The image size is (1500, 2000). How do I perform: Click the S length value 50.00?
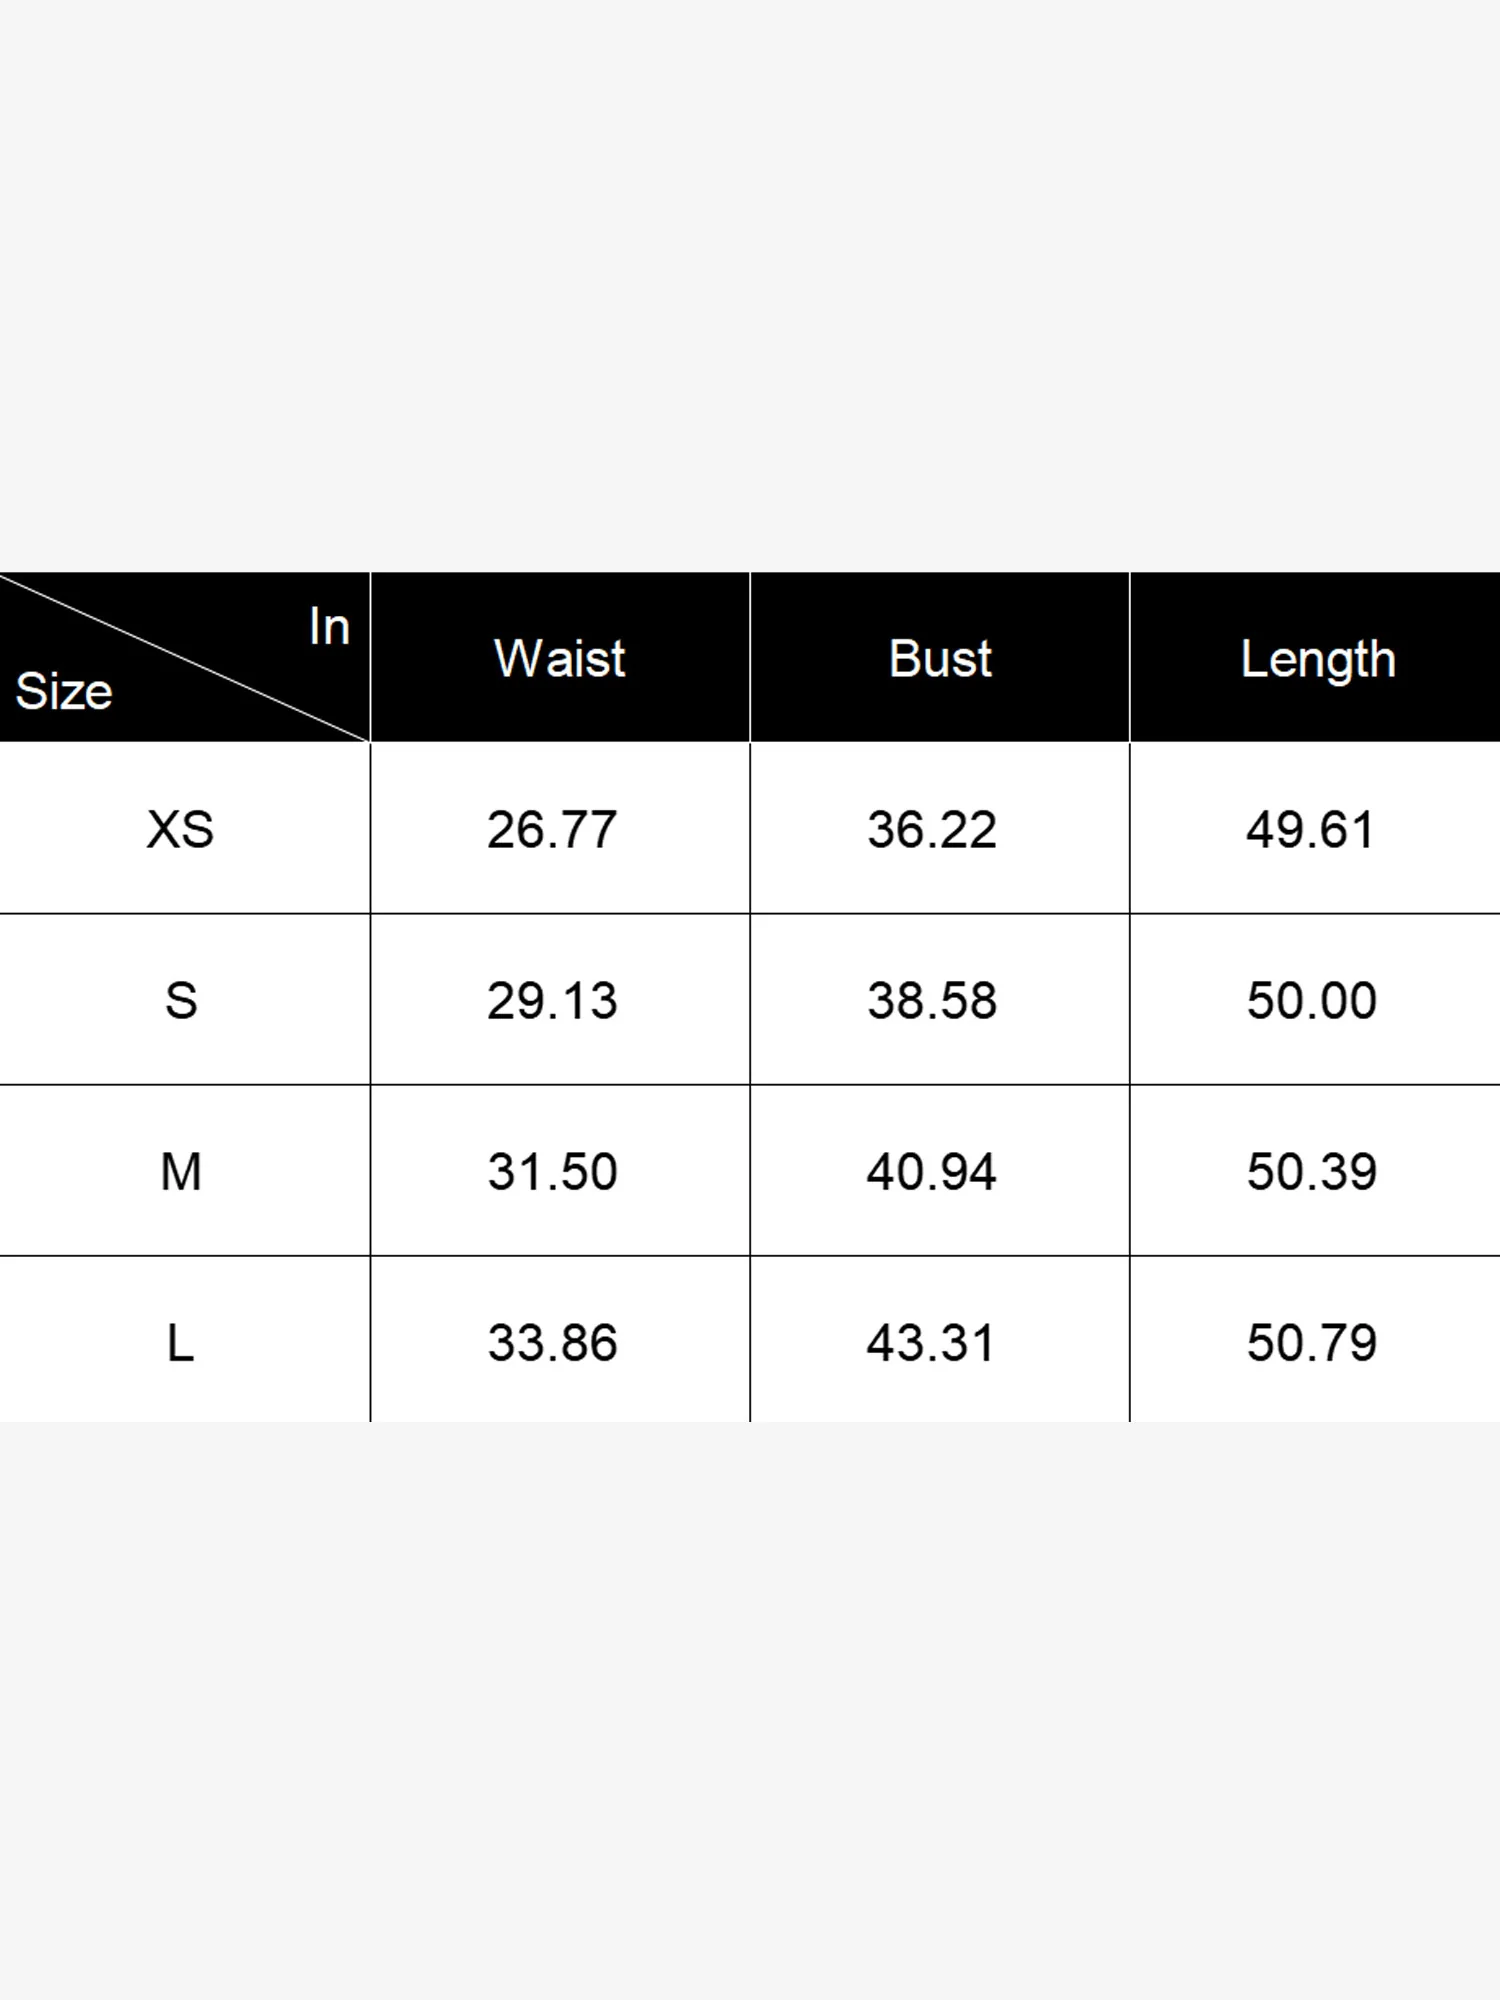coord(1311,1000)
